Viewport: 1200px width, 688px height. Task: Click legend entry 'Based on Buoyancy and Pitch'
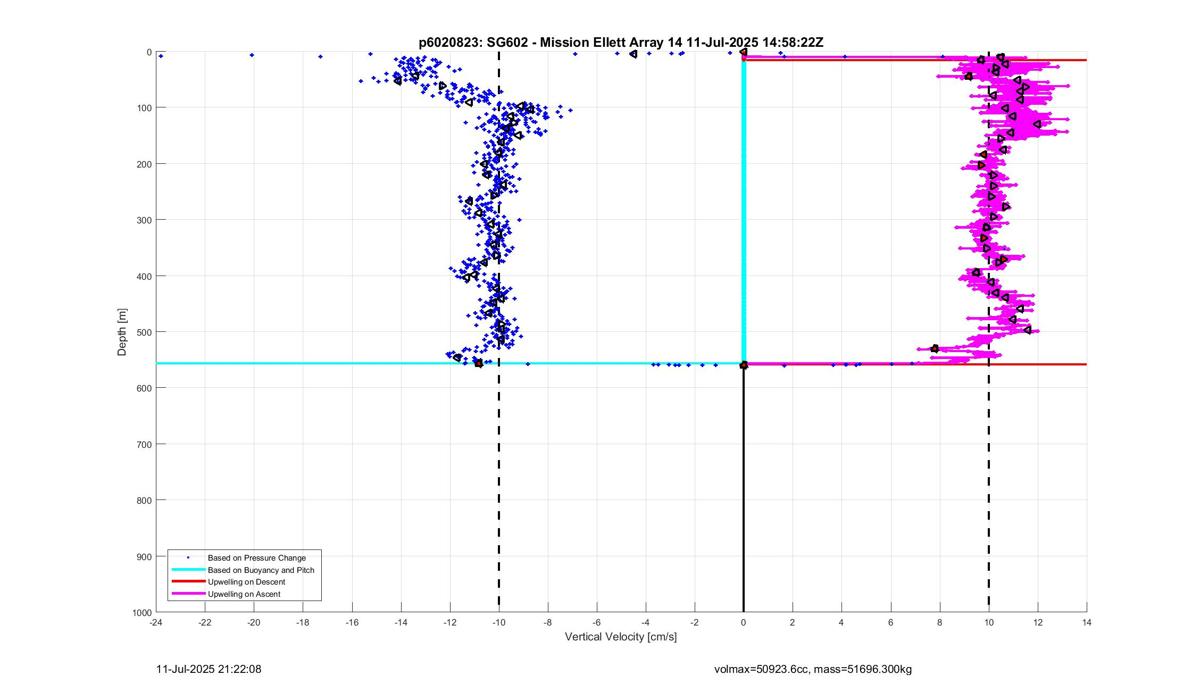(x=261, y=569)
